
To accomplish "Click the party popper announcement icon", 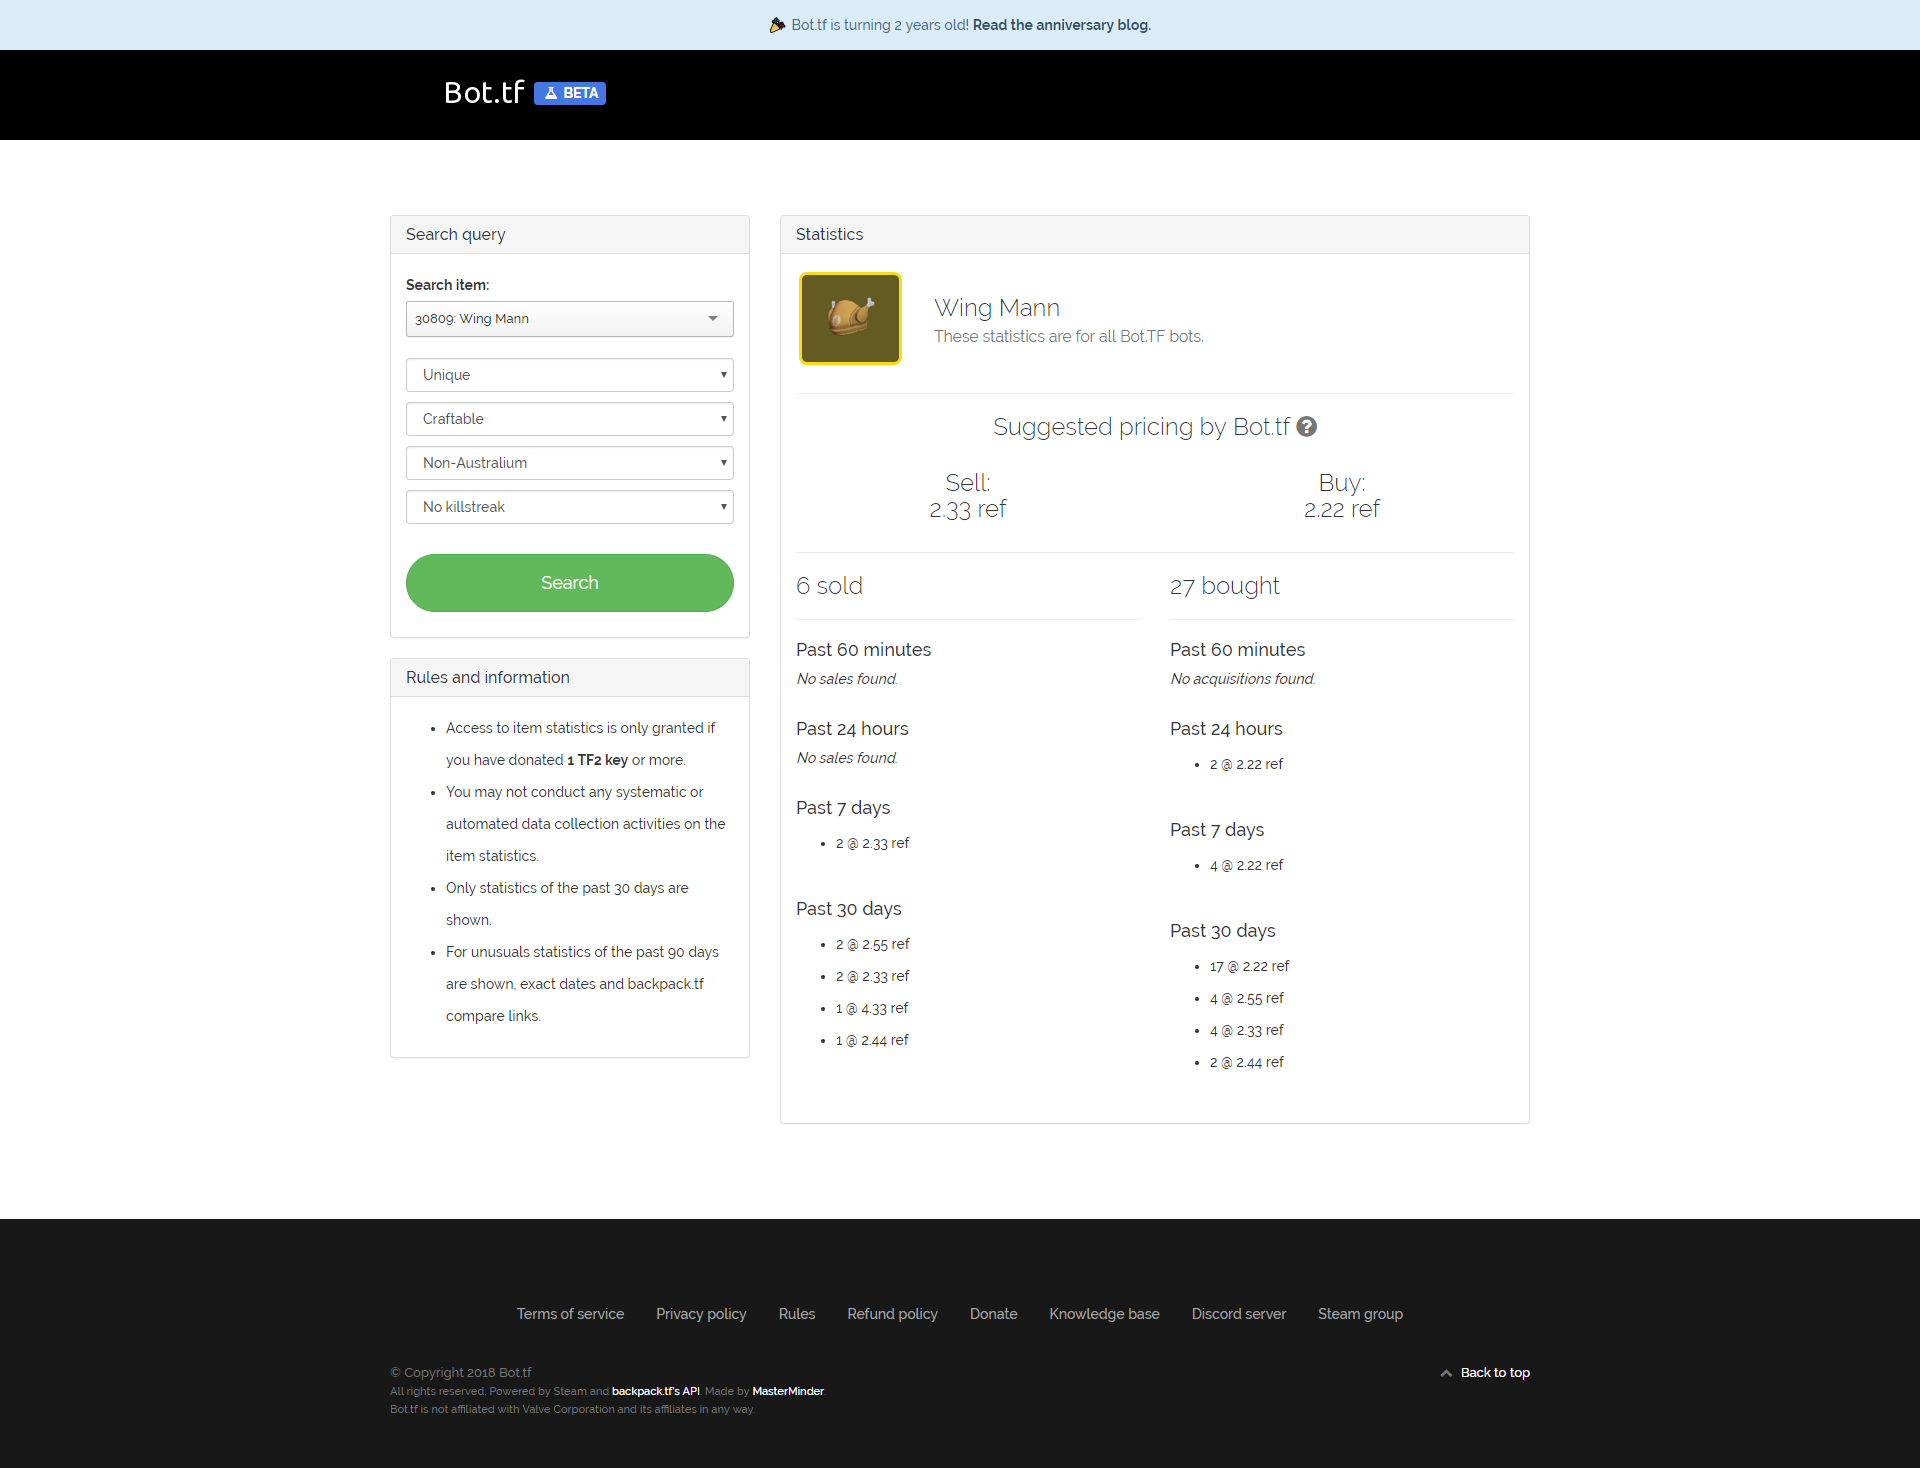I will pyautogui.click(x=777, y=25).
